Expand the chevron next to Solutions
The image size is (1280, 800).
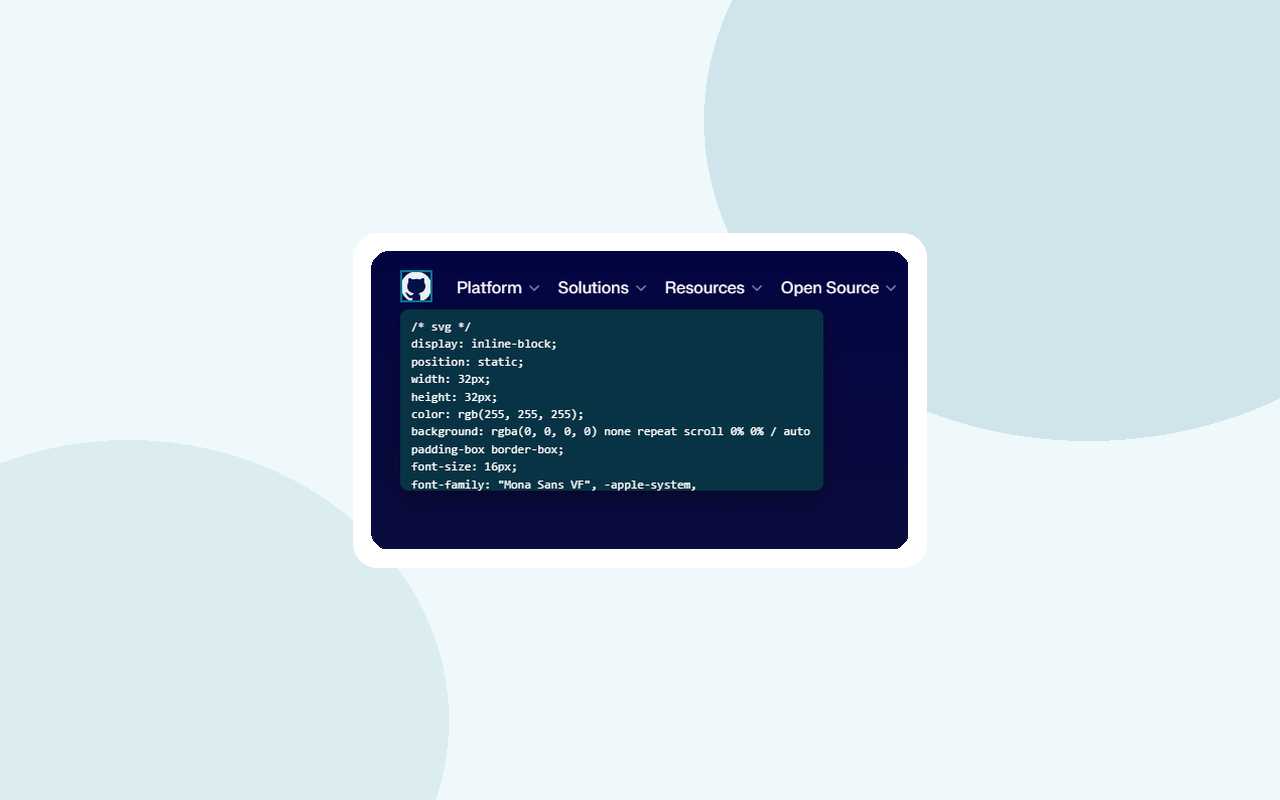click(x=641, y=288)
